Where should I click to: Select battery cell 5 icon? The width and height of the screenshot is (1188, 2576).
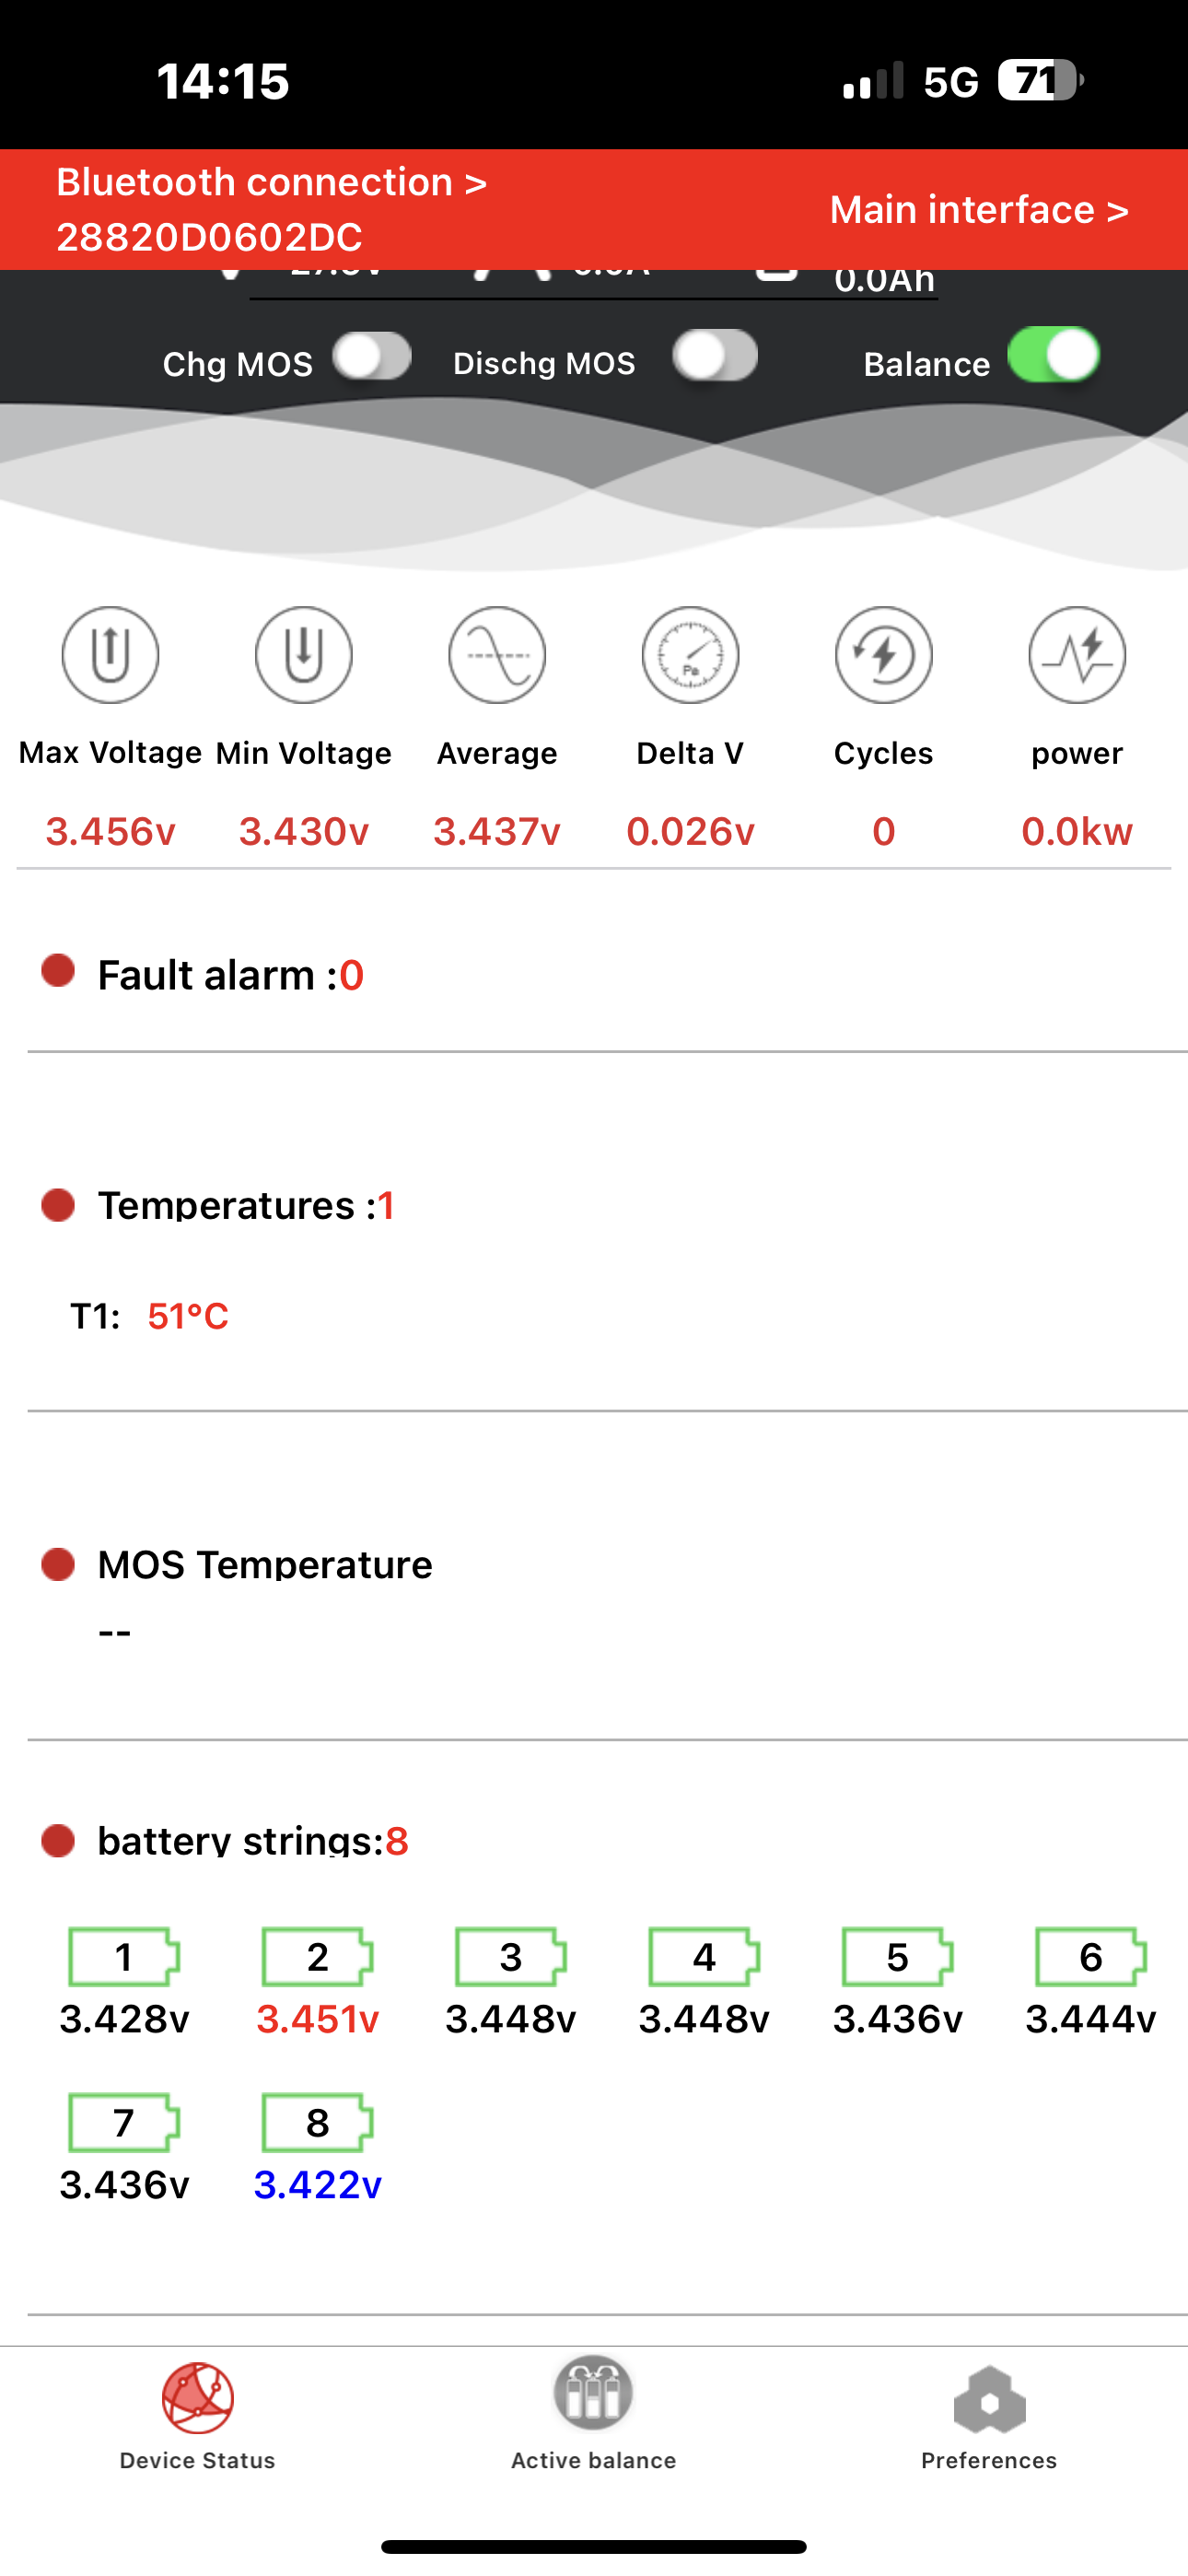pyautogui.click(x=897, y=1956)
